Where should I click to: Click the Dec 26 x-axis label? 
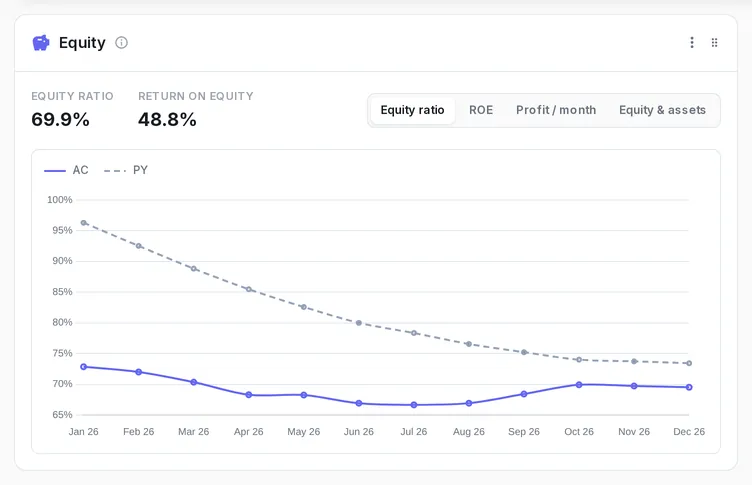click(x=689, y=432)
